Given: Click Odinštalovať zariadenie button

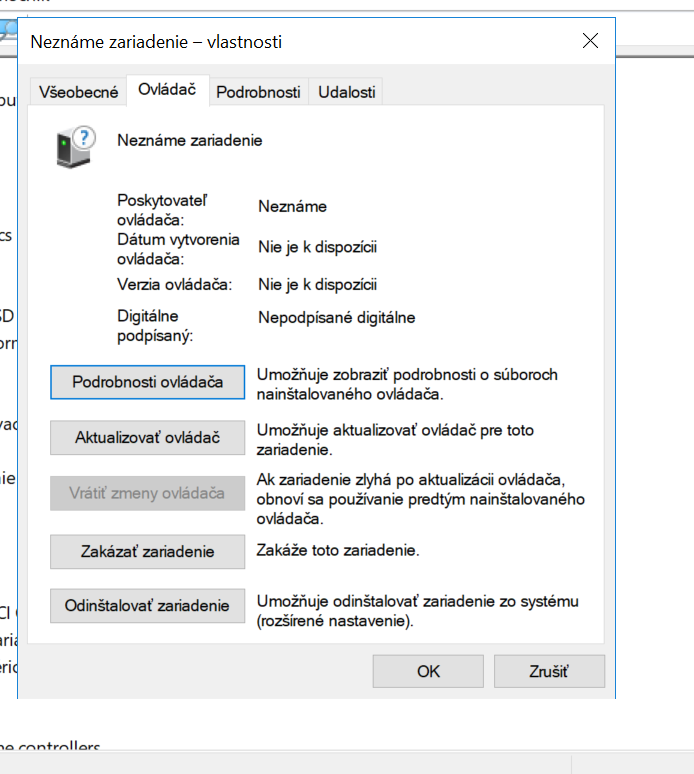Looking at the screenshot, I should pos(147,606).
